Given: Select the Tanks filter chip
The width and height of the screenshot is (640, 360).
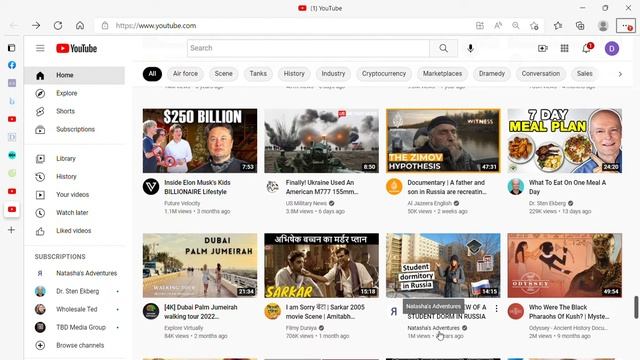Looking at the screenshot, I should [x=258, y=74].
